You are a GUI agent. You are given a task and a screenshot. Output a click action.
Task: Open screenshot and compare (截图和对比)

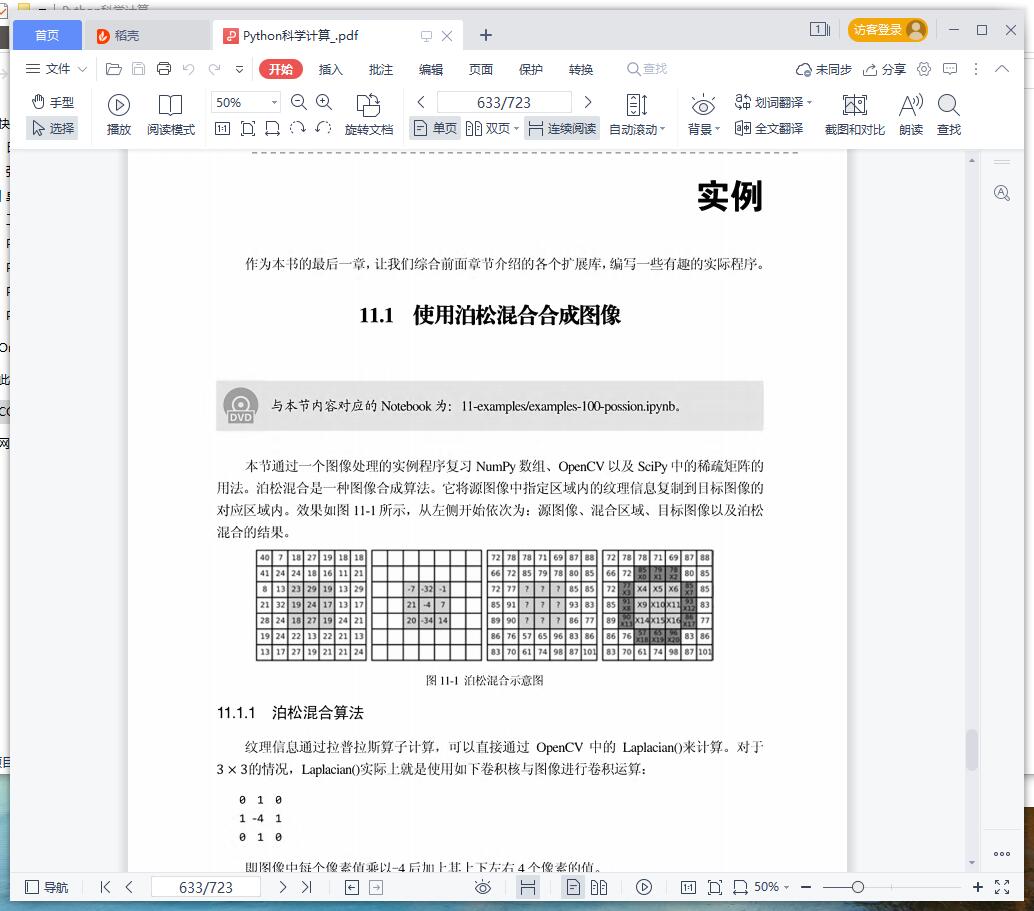click(x=855, y=115)
